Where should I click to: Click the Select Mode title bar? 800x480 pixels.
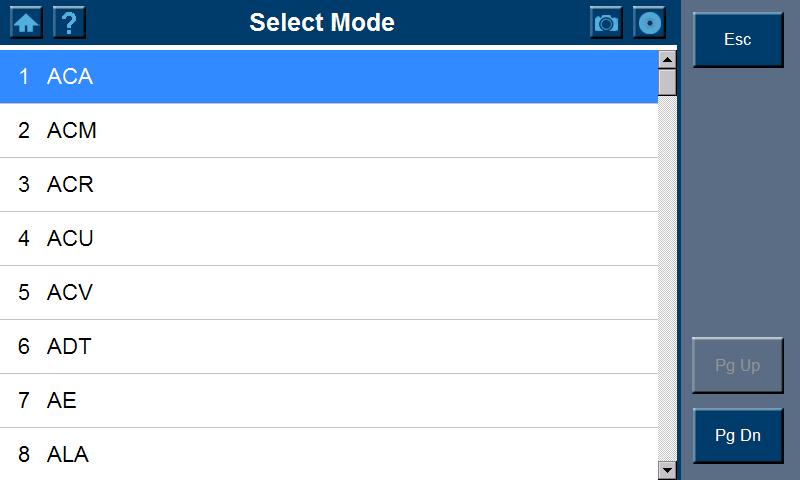[x=322, y=22]
